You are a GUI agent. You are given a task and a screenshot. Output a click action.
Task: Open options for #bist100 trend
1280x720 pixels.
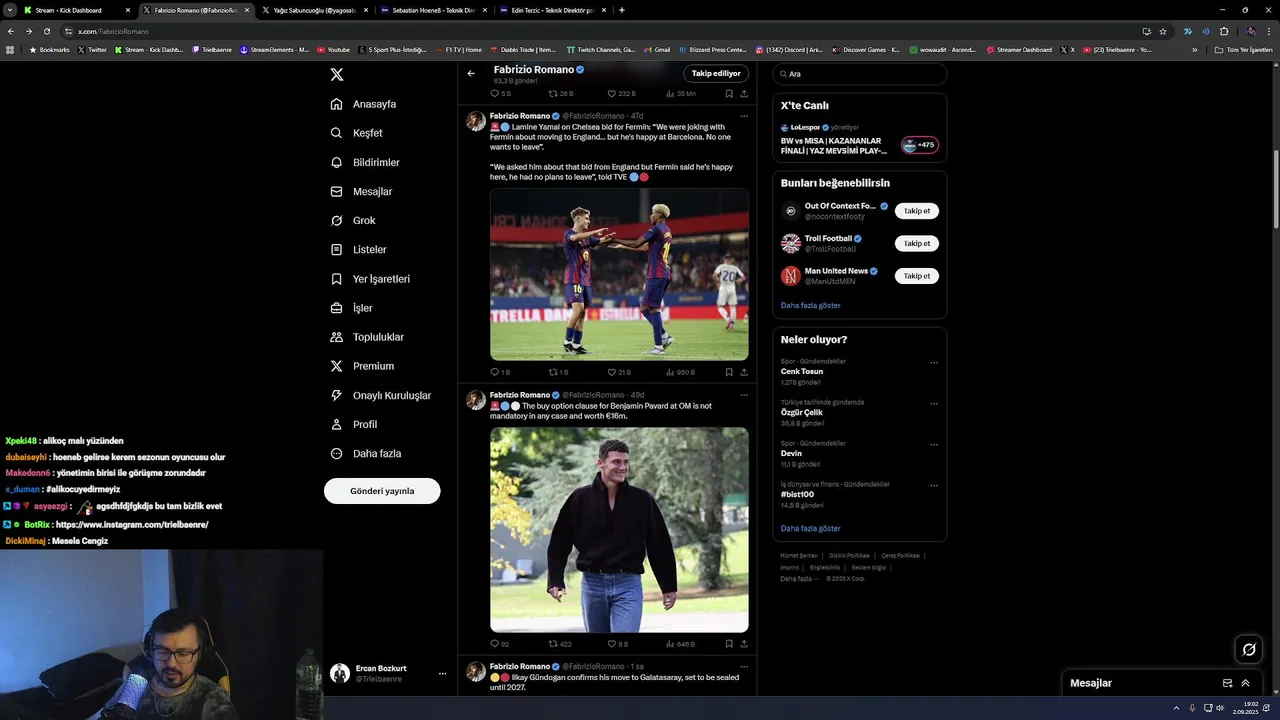[x=934, y=485]
